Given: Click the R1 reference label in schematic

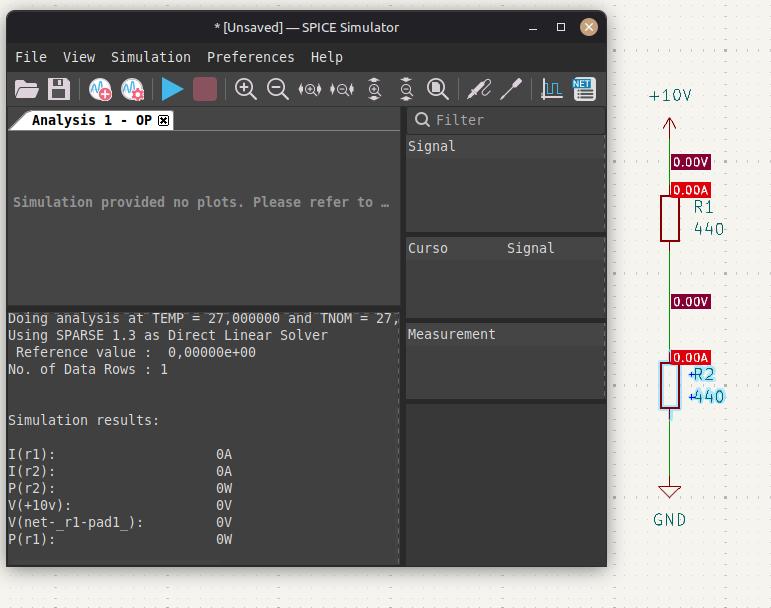Looking at the screenshot, I should 704,207.
